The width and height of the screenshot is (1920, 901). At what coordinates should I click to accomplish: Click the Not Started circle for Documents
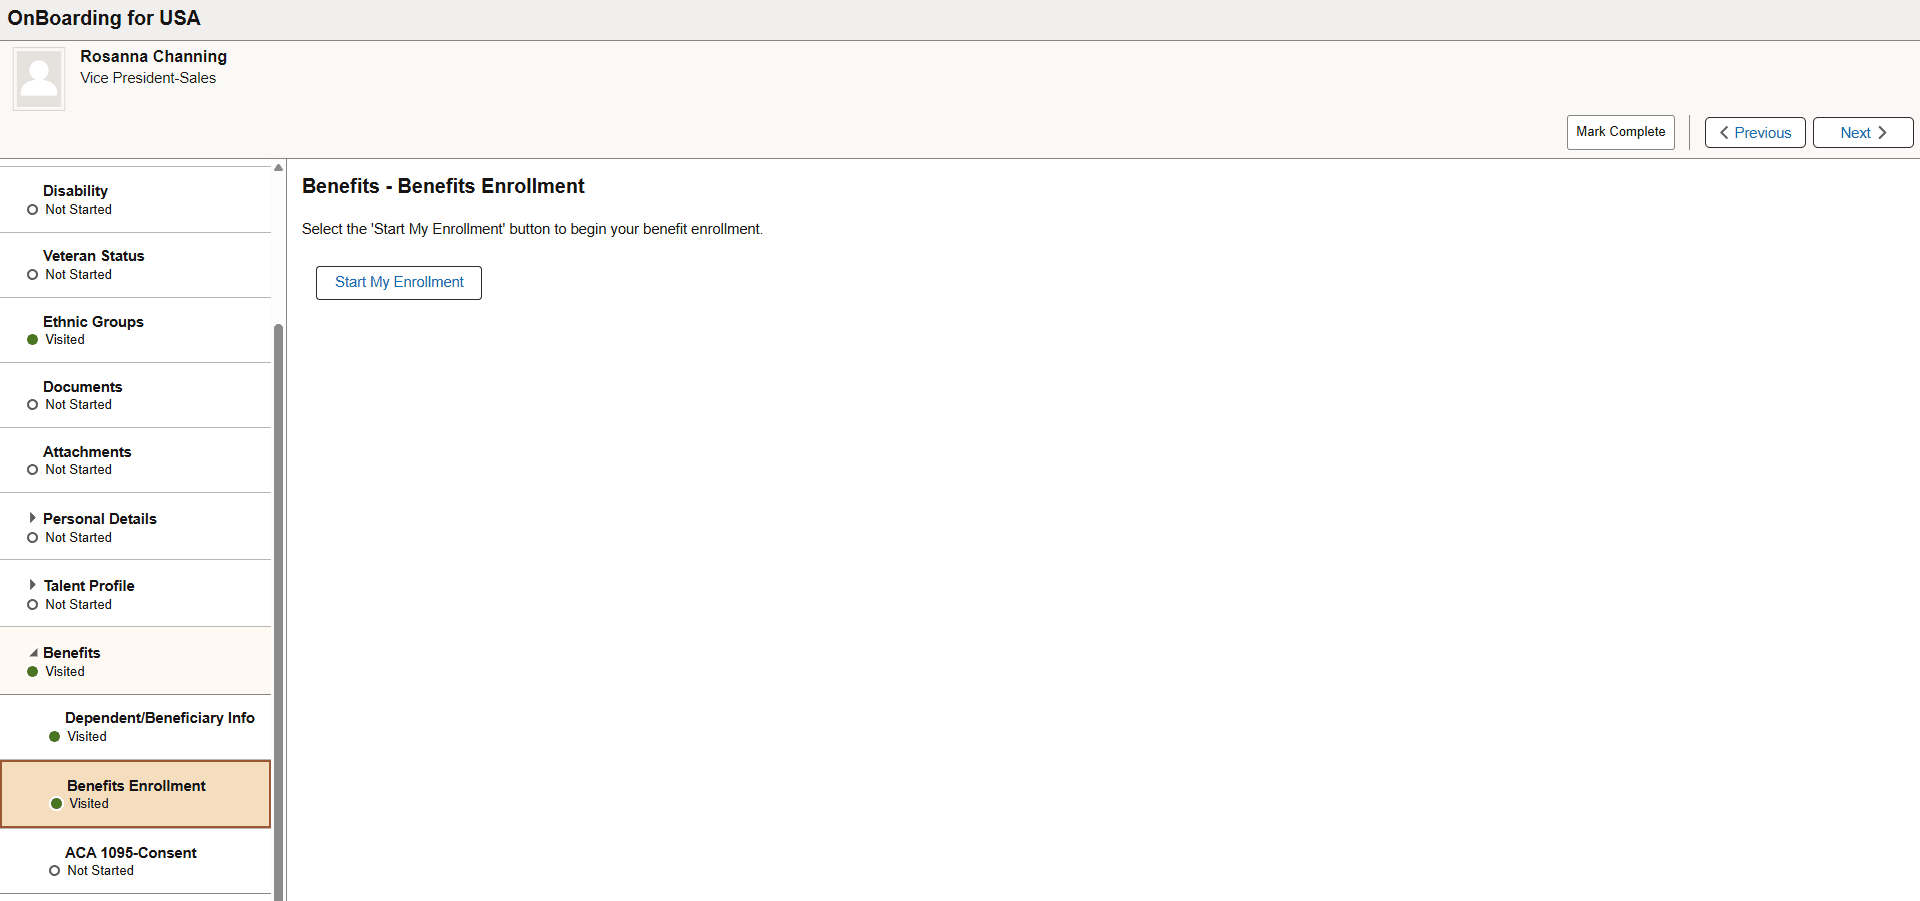point(32,405)
